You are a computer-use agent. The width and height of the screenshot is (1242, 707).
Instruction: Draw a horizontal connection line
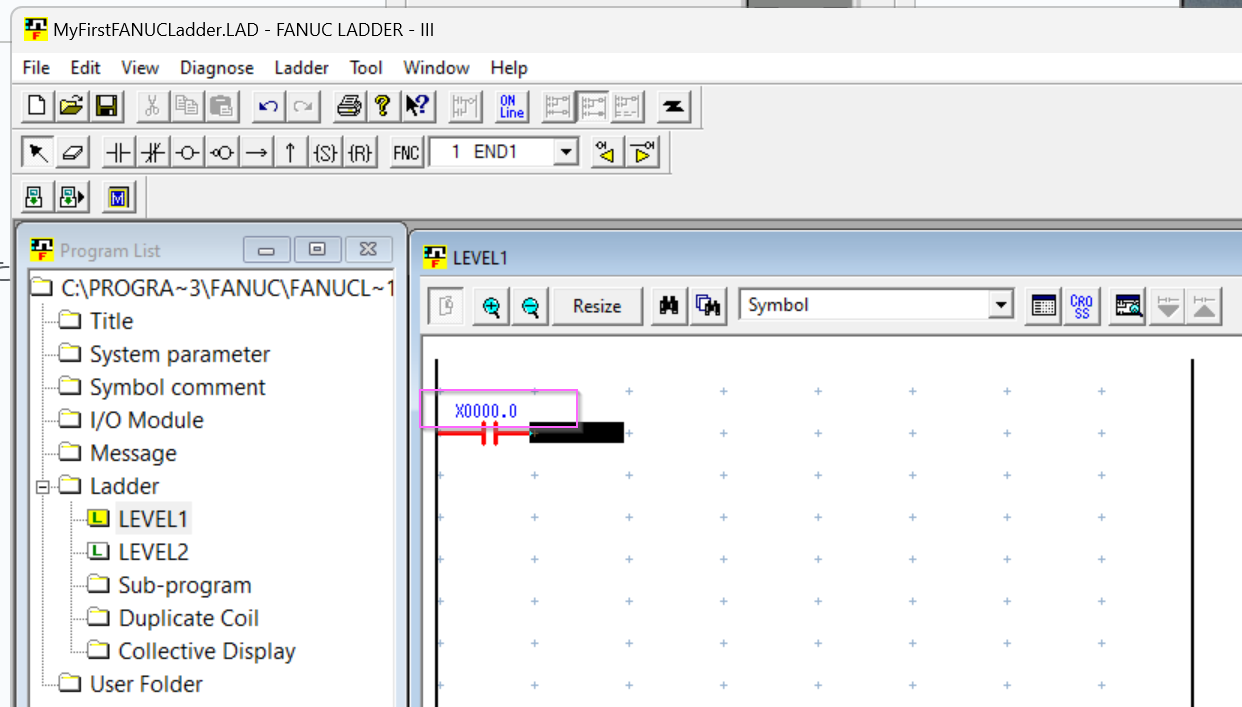click(x=256, y=153)
